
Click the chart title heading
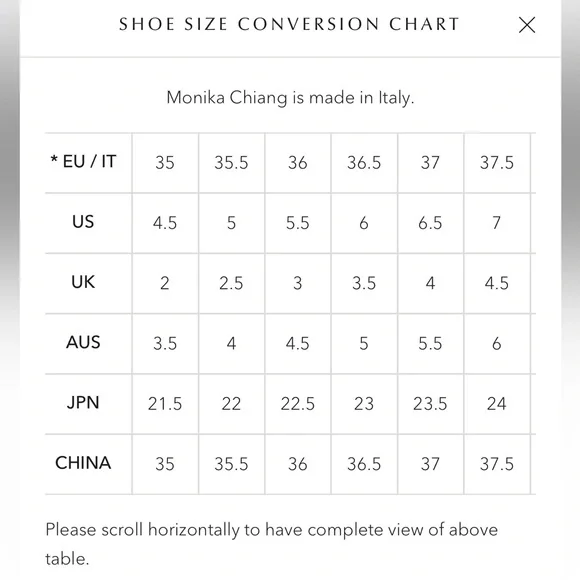(x=289, y=24)
